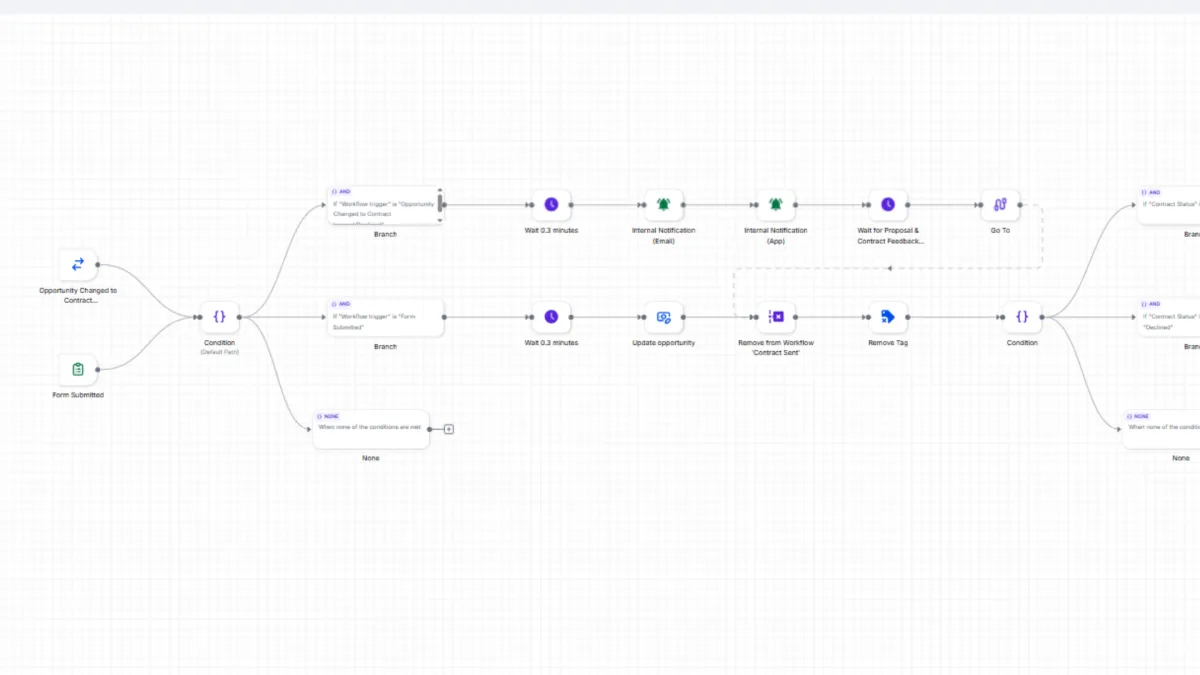This screenshot has width=1200, height=675.
Task: Click the "Opportunity Changed to Contract..." trigger label
Action: [78, 295]
